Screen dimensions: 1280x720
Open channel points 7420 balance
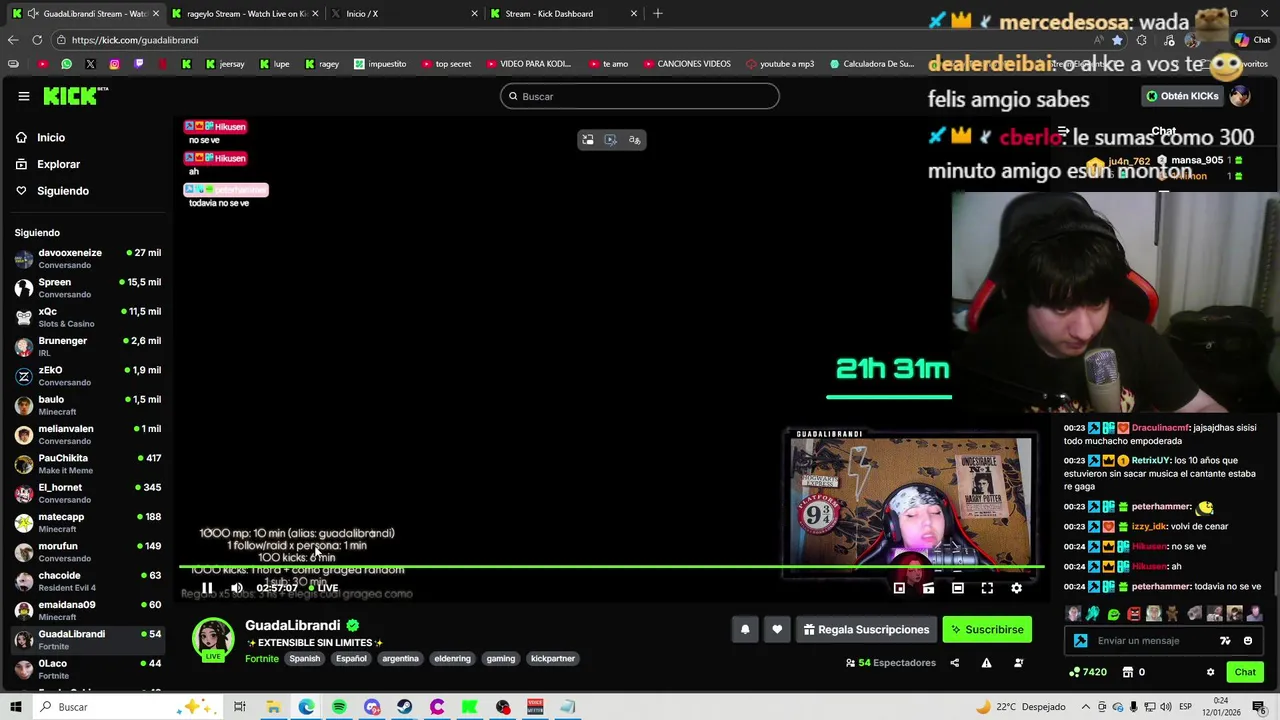(x=1088, y=672)
